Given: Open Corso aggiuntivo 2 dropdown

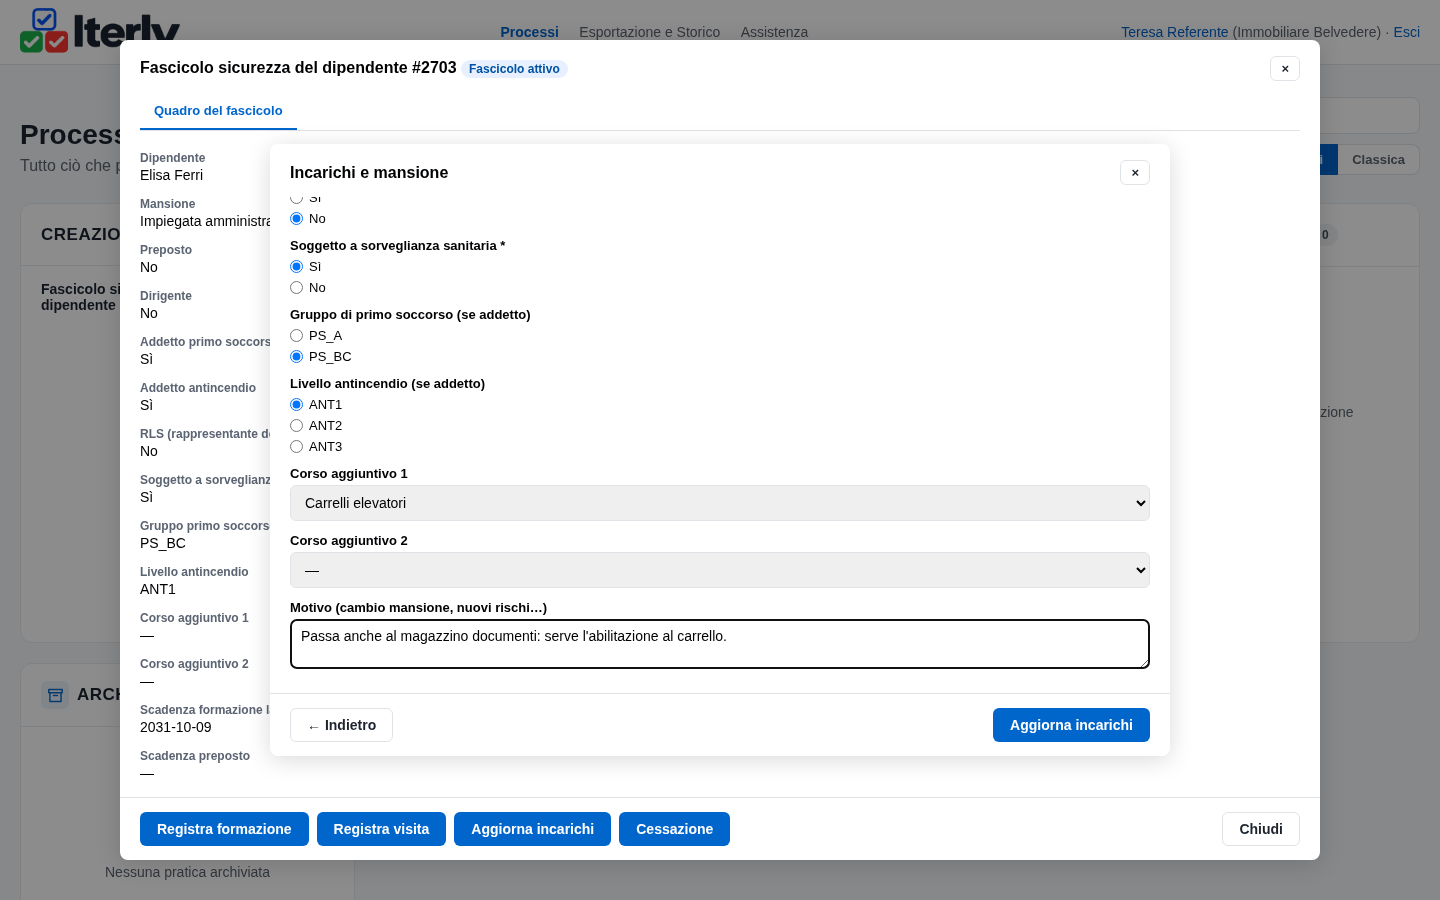Looking at the screenshot, I should tap(720, 570).
